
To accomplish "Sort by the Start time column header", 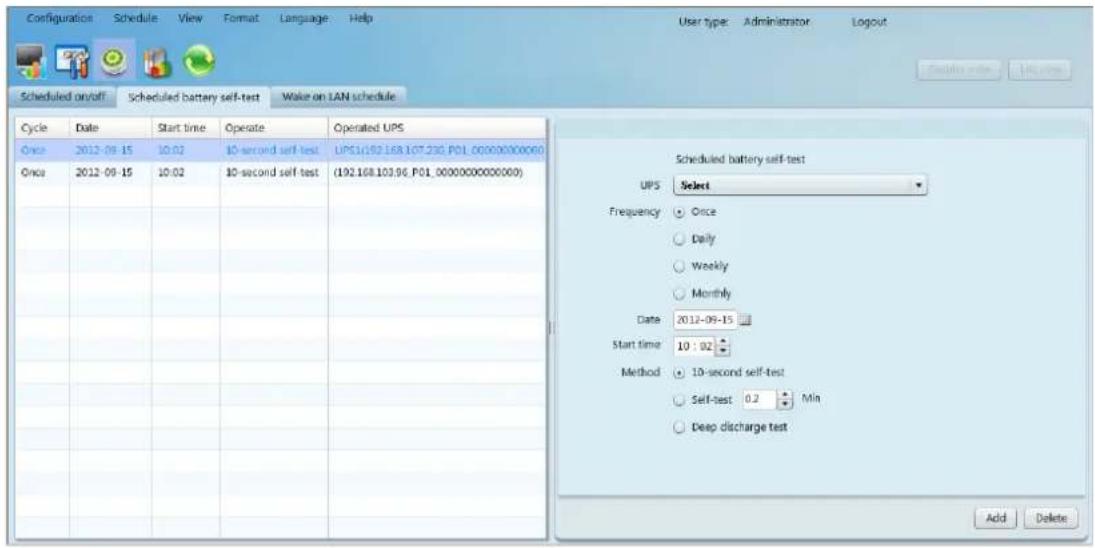I will pos(185,127).
